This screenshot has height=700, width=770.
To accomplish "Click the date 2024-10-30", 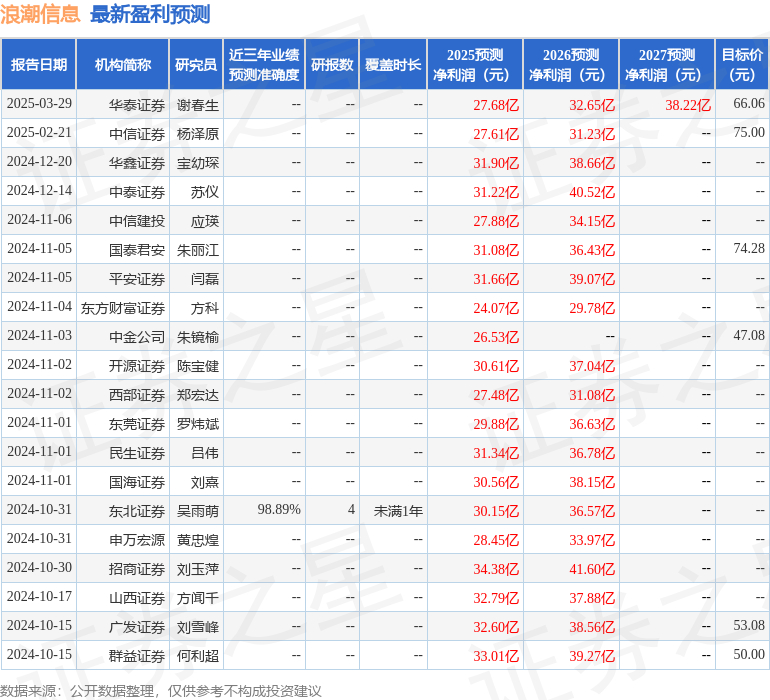I will tap(39, 567).
